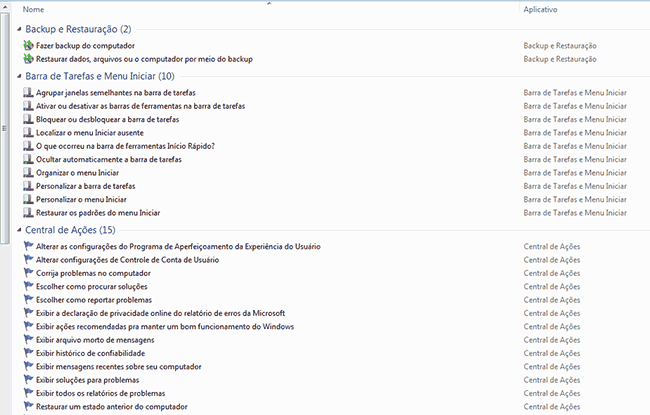Select Ativar ou desativar as barras de ferramentas na barra de tarefas
Image resolution: width=650 pixels, height=415 pixels.
click(140, 106)
